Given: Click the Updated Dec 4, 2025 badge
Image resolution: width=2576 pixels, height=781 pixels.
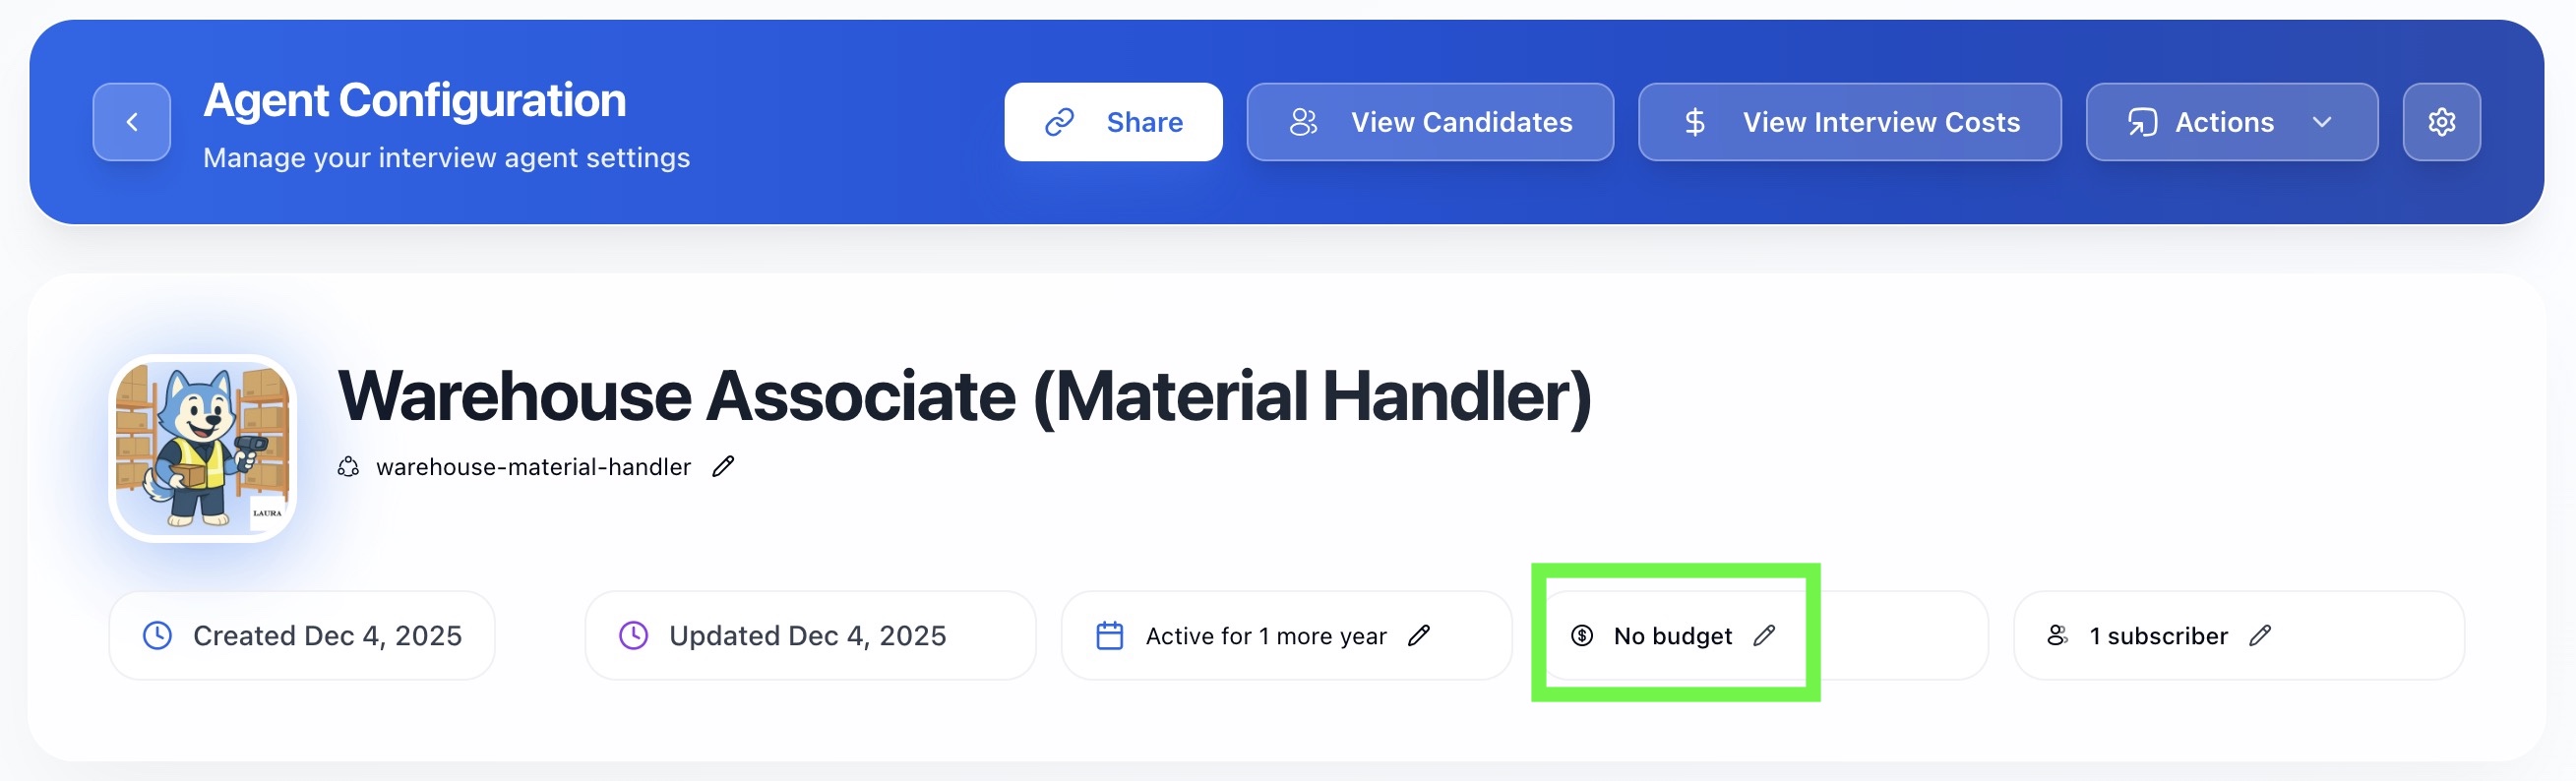Looking at the screenshot, I should point(806,636).
